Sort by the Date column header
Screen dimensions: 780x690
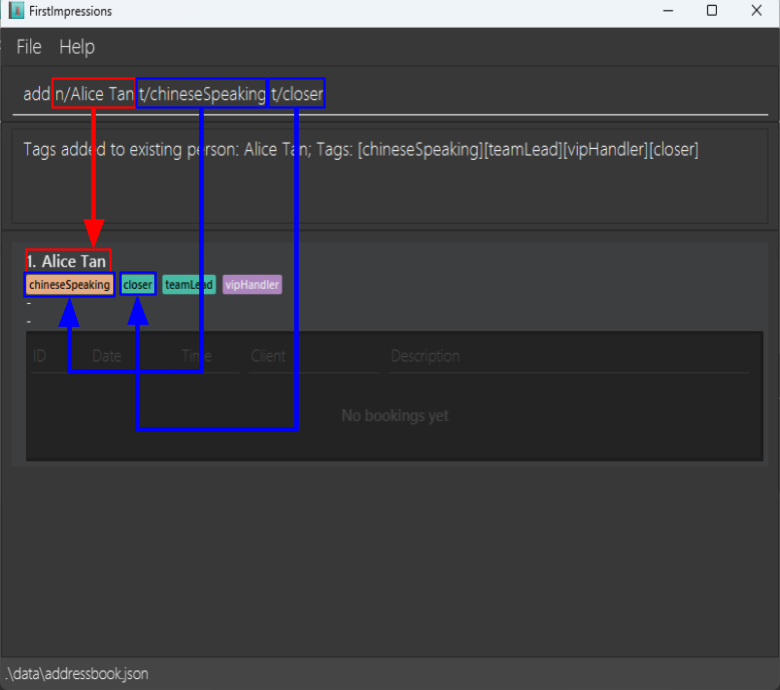pos(106,356)
